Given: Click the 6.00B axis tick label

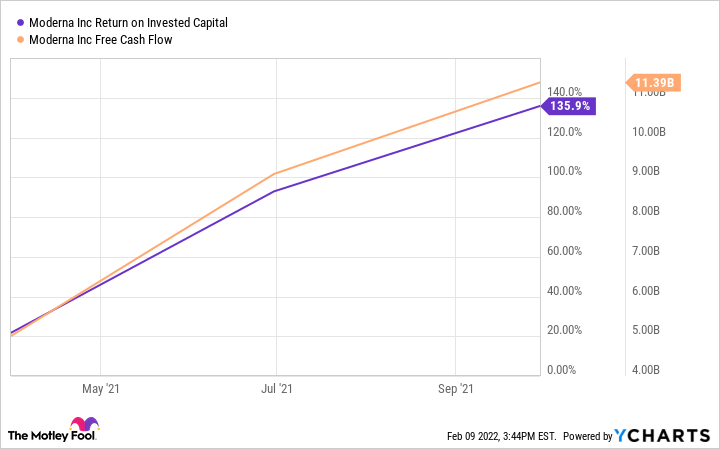Looking at the screenshot, I should coord(645,291).
